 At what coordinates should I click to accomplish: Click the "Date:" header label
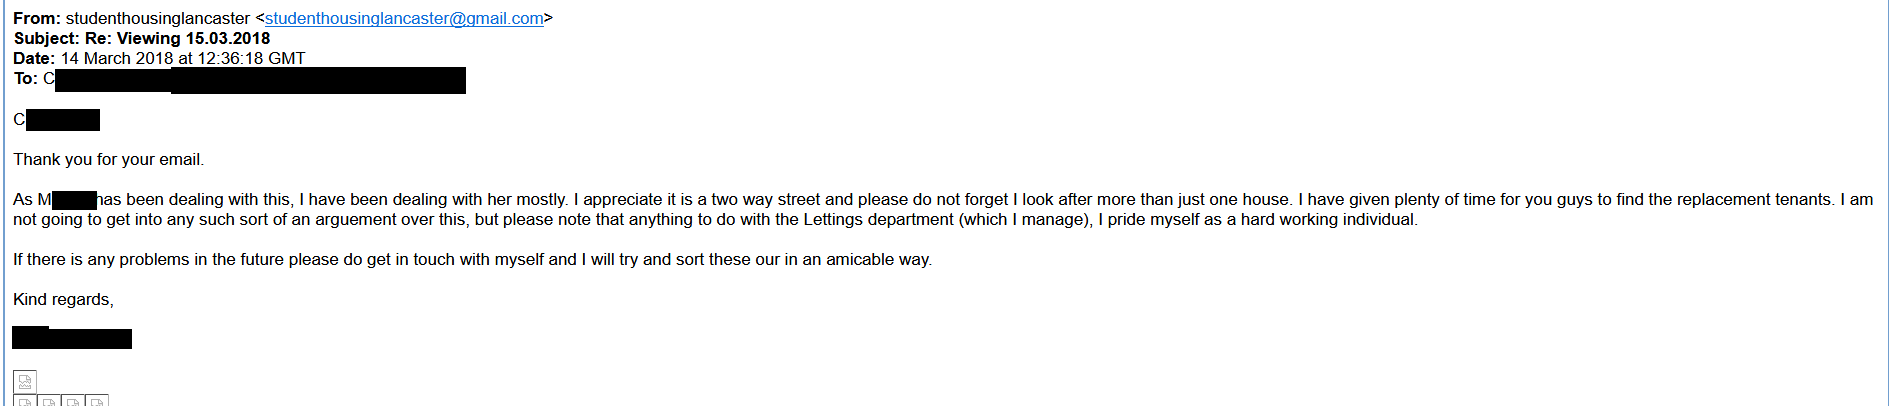pos(34,59)
